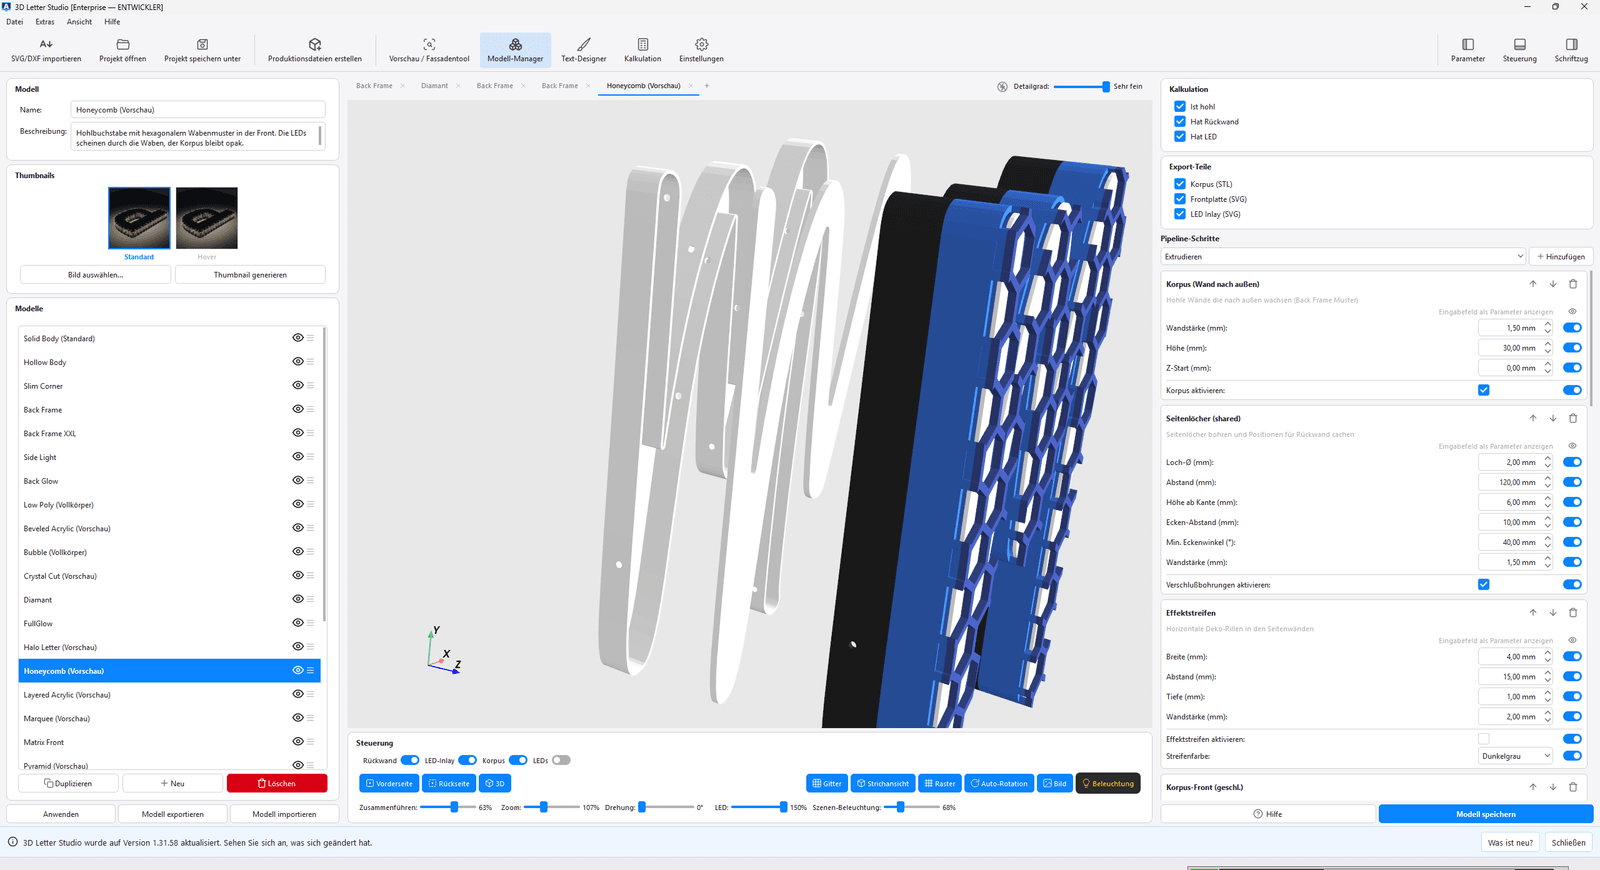Open Einstellungen gear icon
The image size is (1600, 870).
(x=702, y=44)
